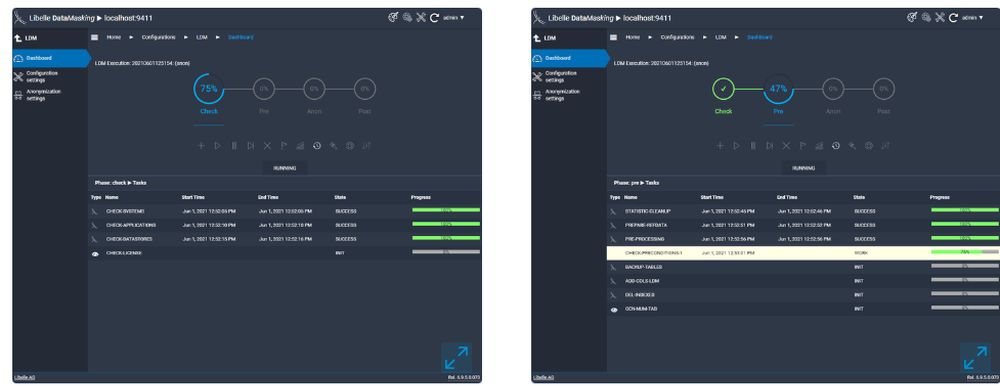The width and height of the screenshot is (1000, 386).
Task: Click the DEL-INDEXES task row
Action: 804,295
